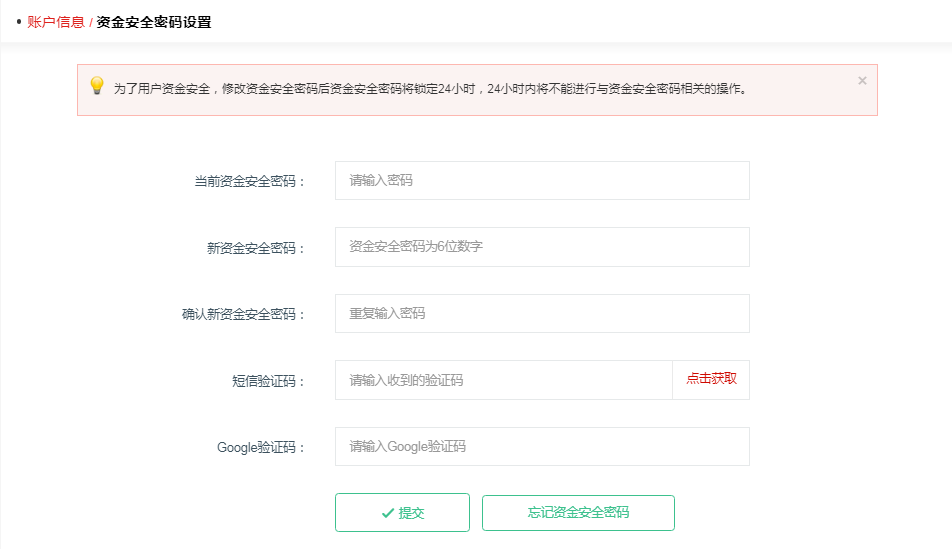
Task: Click the 忘记资金安全密码 button
Action: [x=578, y=513]
